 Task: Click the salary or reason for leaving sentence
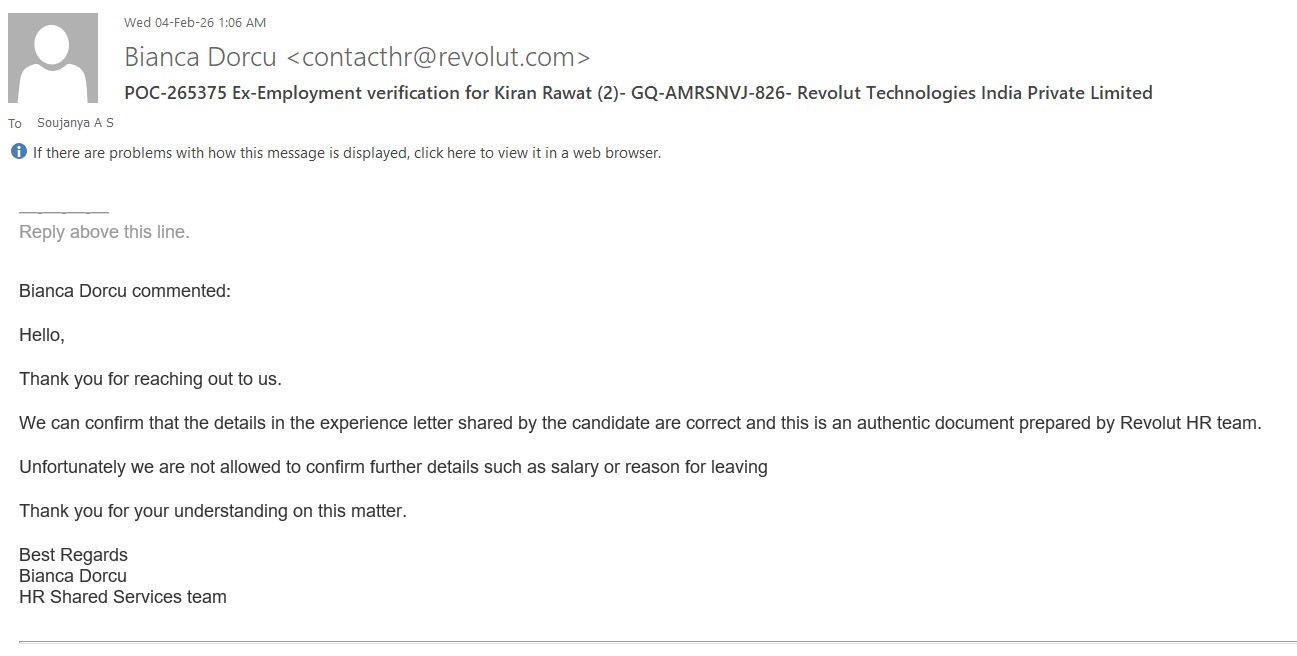point(393,467)
